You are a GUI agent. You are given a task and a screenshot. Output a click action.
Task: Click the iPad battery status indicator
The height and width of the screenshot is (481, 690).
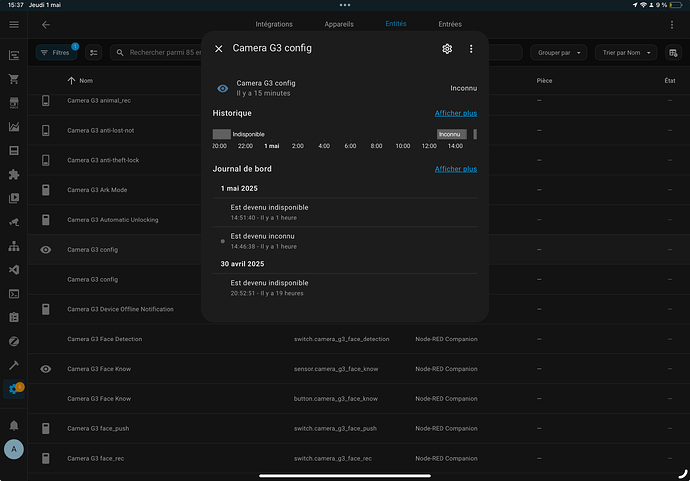[x=675, y=5]
